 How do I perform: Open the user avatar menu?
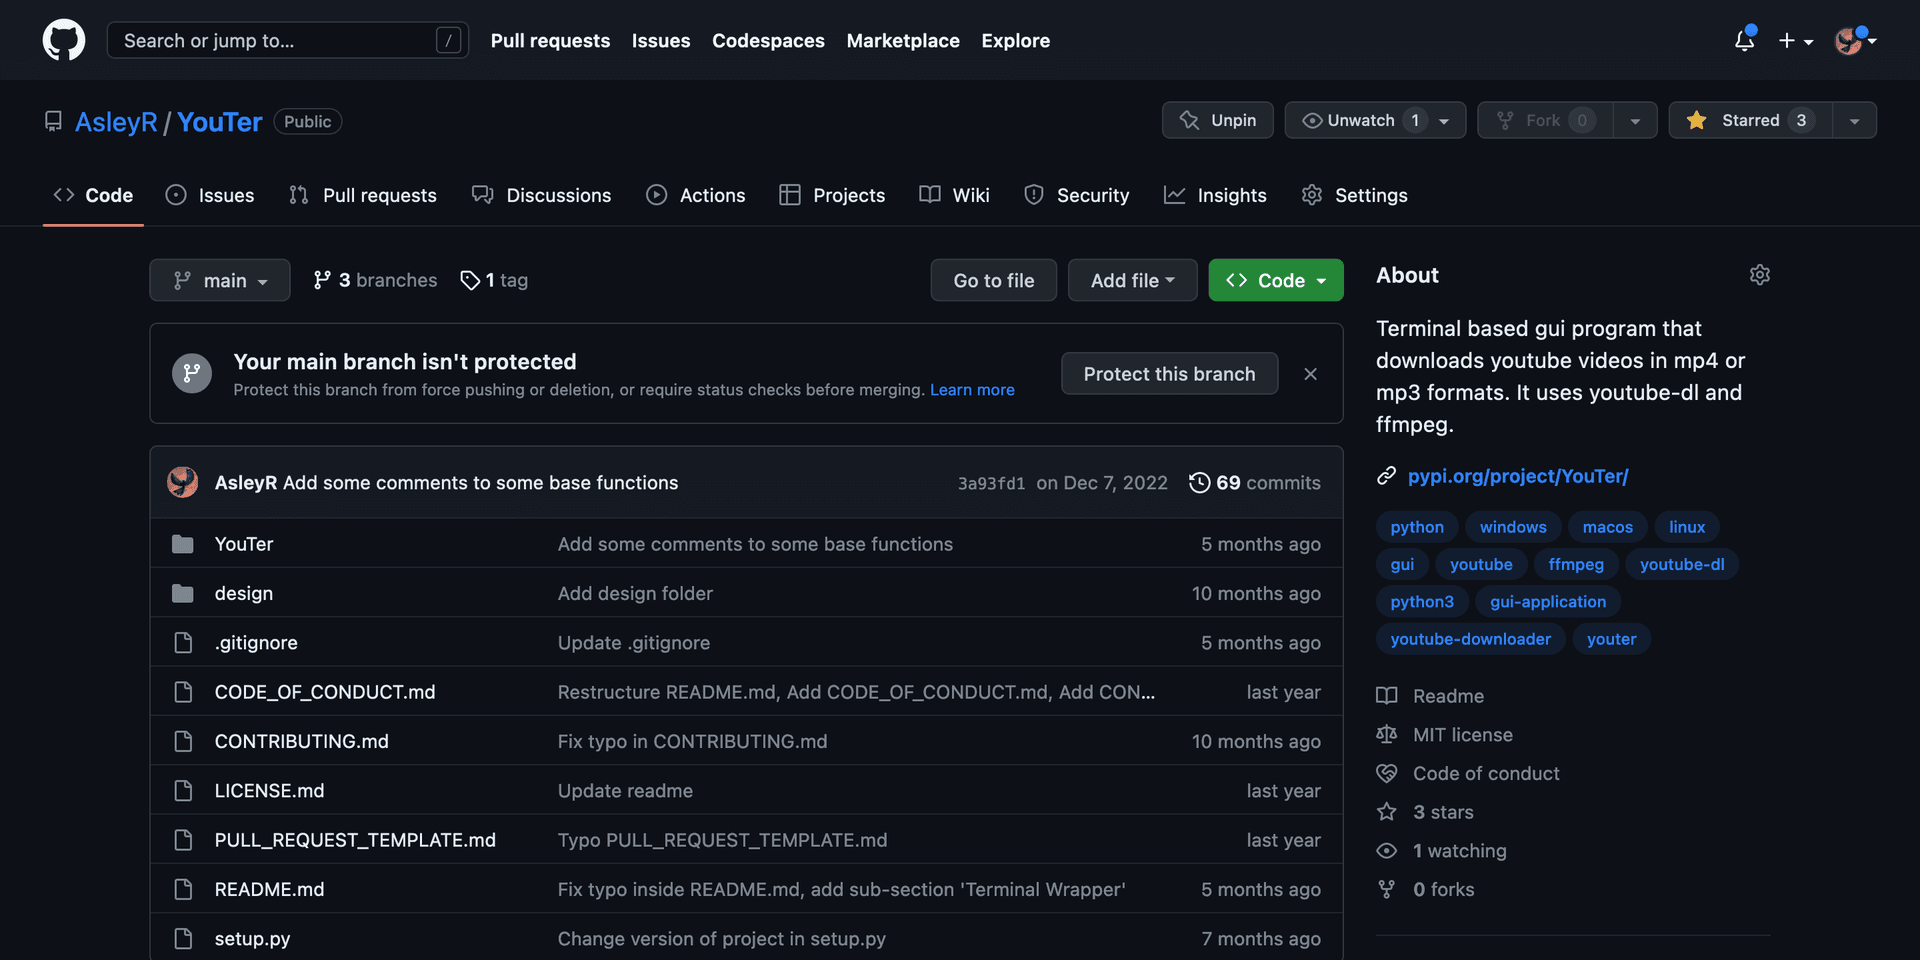pos(1855,40)
